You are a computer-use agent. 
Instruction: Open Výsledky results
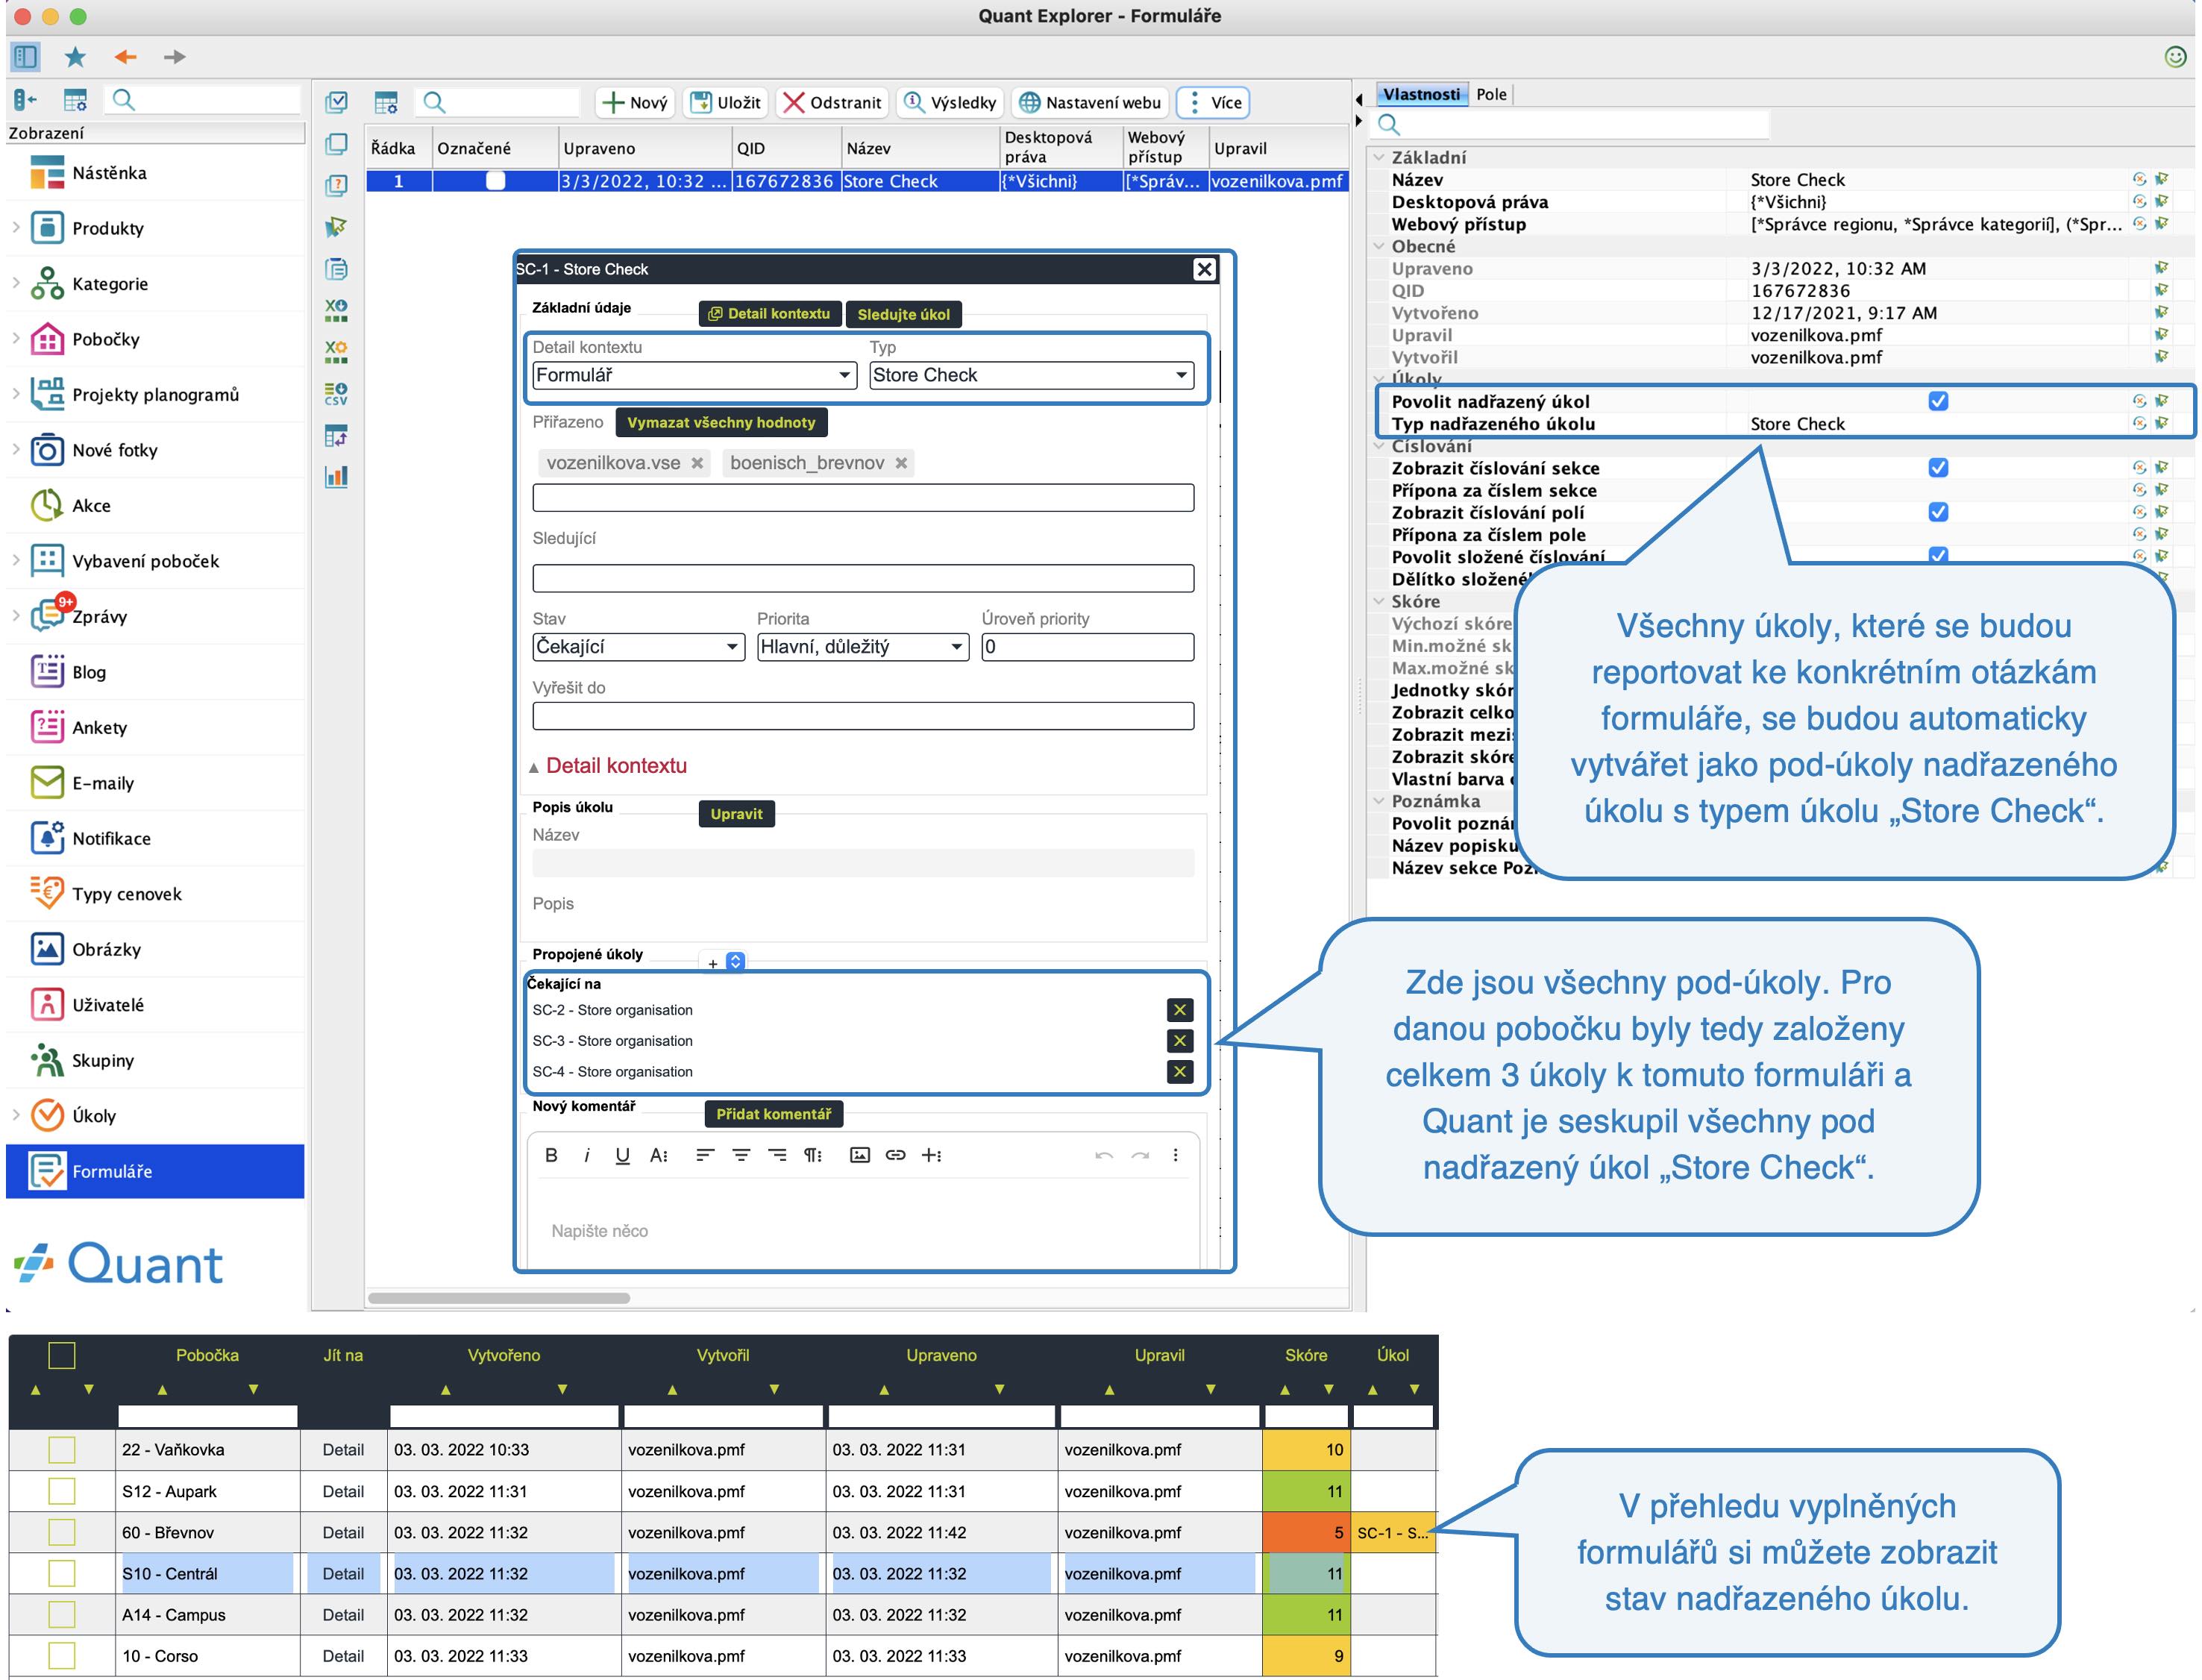point(951,102)
